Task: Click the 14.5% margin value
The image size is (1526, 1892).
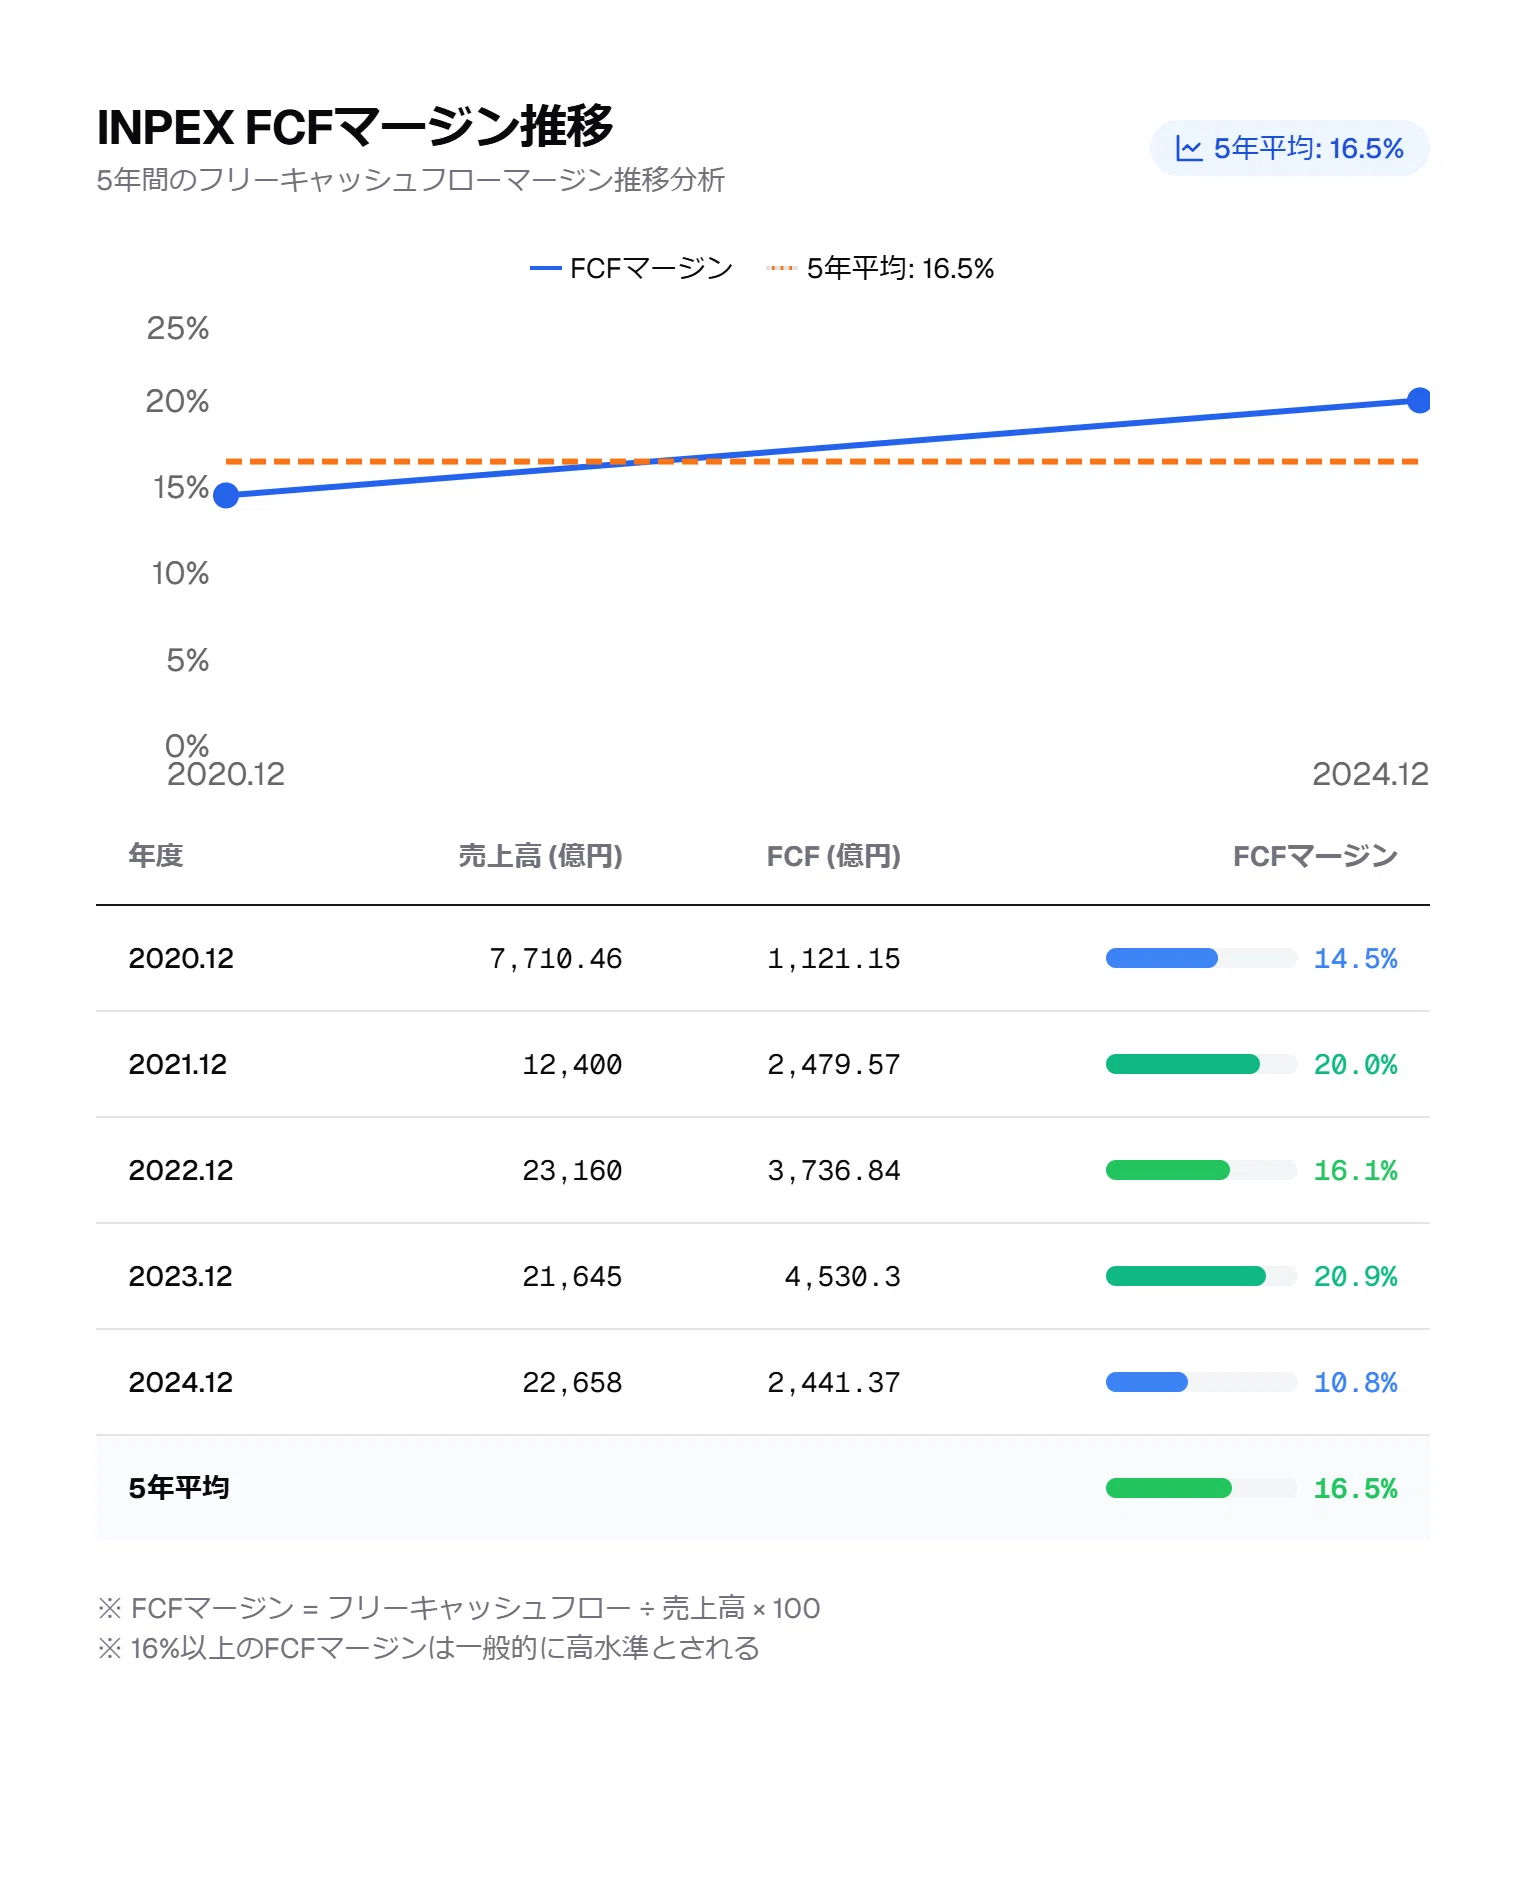Action: (1355, 959)
